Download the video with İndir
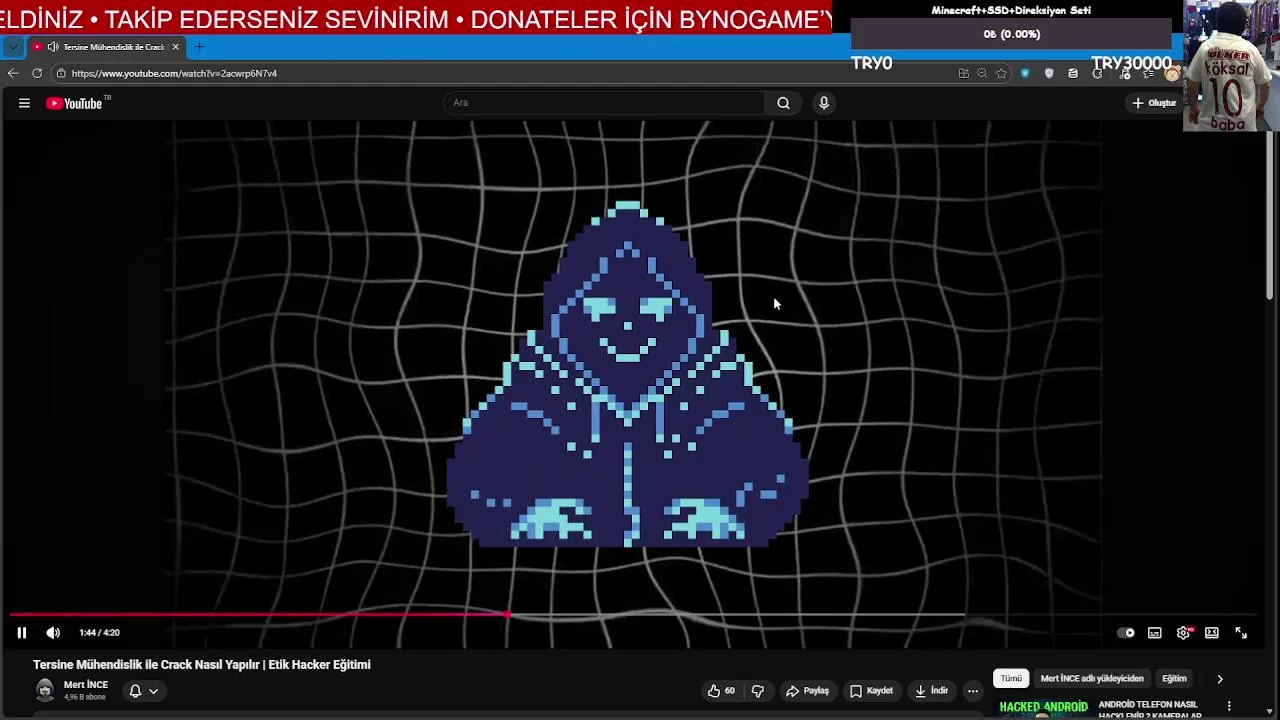The height and width of the screenshot is (720, 1280). tap(931, 691)
